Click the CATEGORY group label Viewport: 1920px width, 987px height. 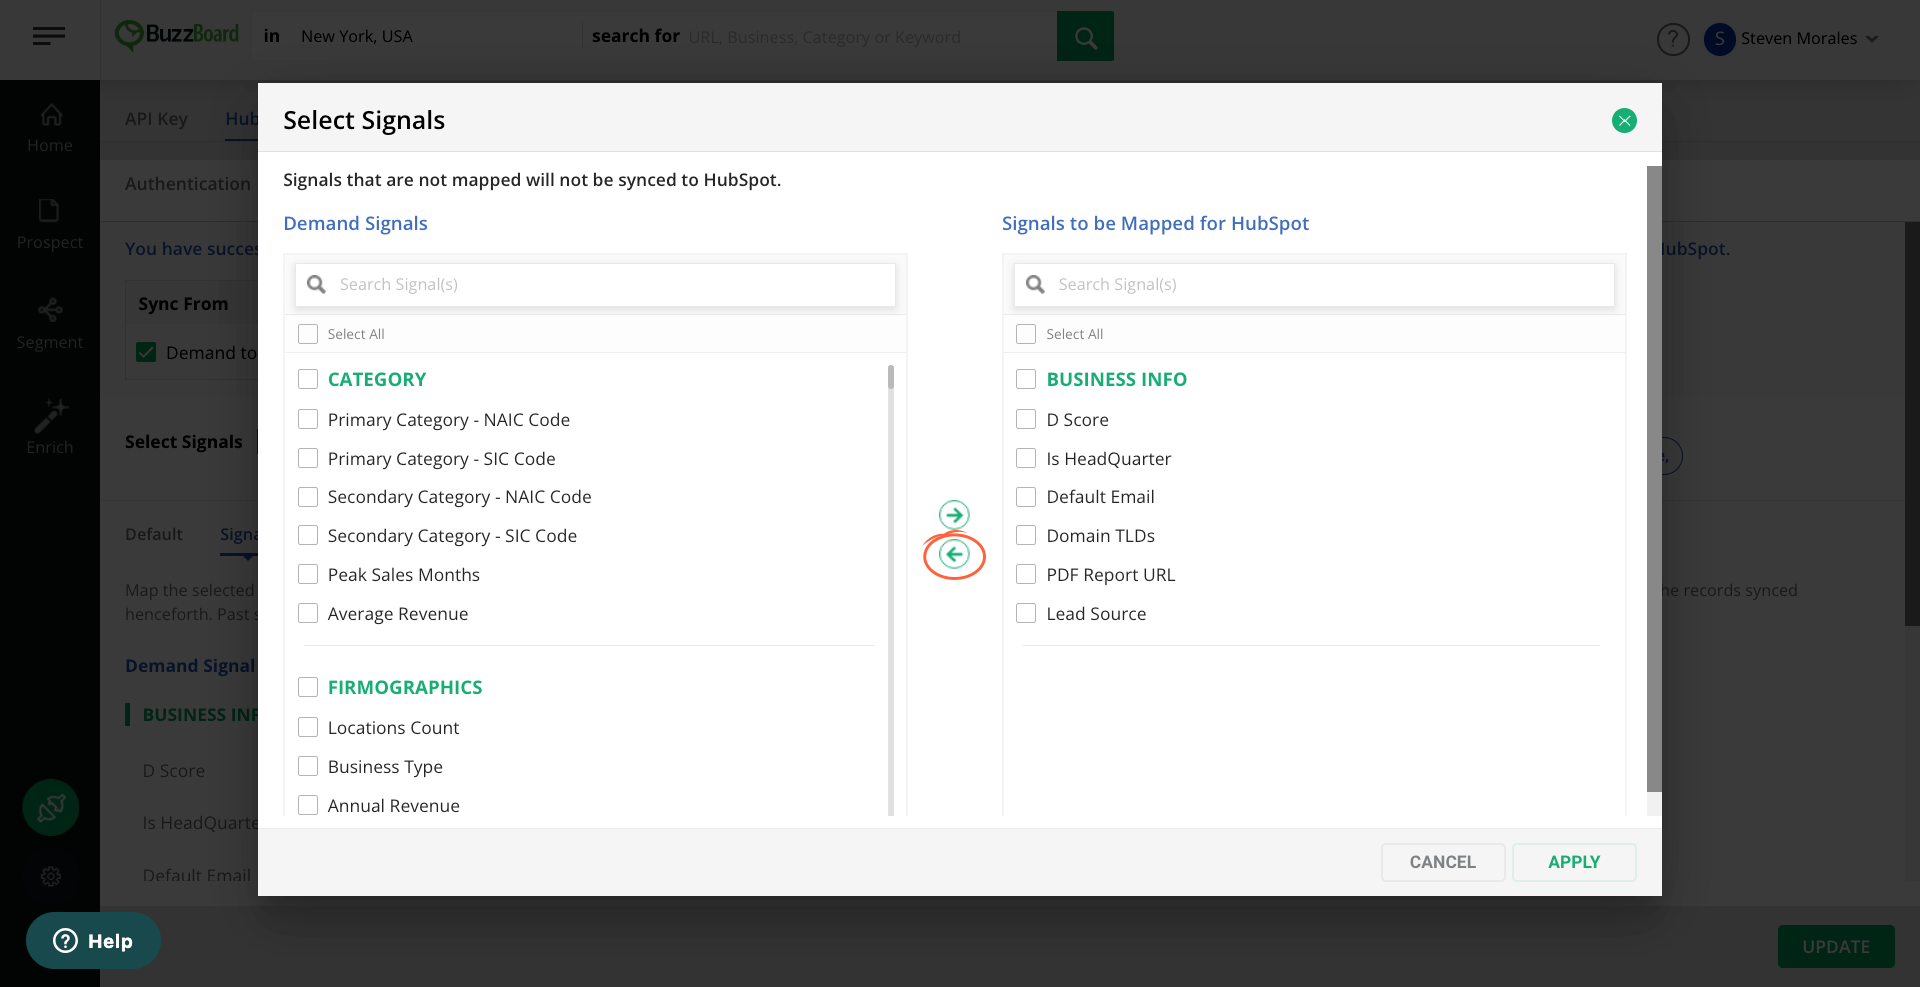377,379
